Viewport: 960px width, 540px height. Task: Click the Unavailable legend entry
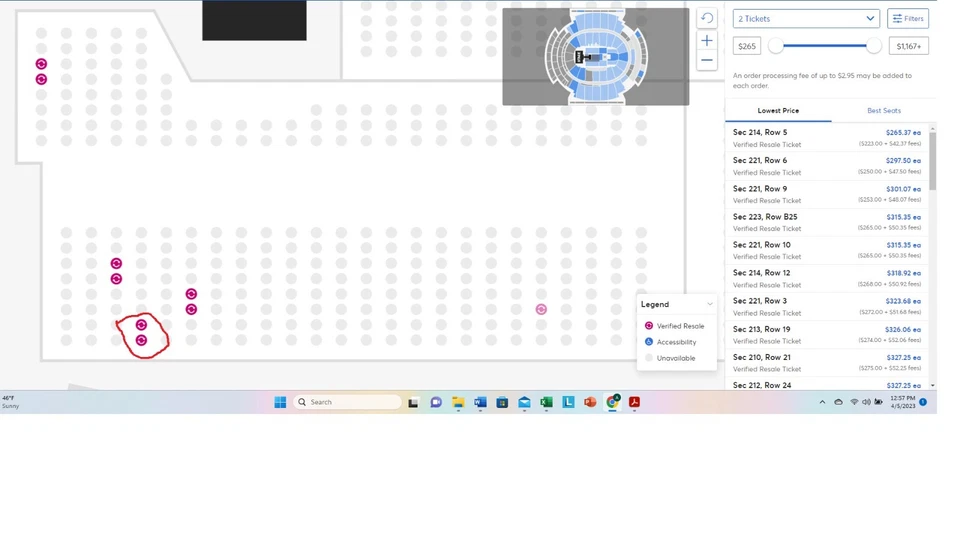[670, 358]
